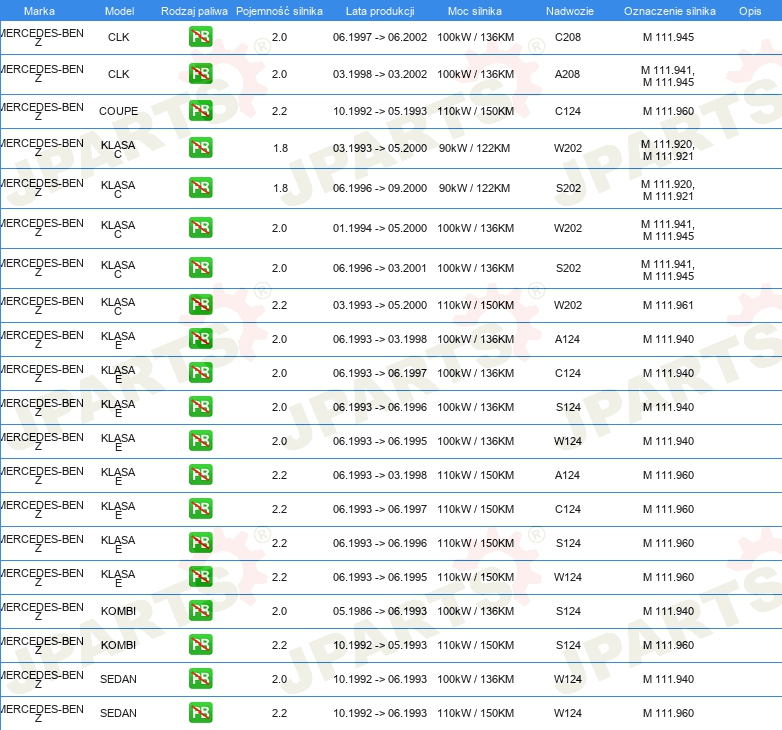
Task: Click the Lata produkcji column header
Action: pyautogui.click(x=379, y=10)
